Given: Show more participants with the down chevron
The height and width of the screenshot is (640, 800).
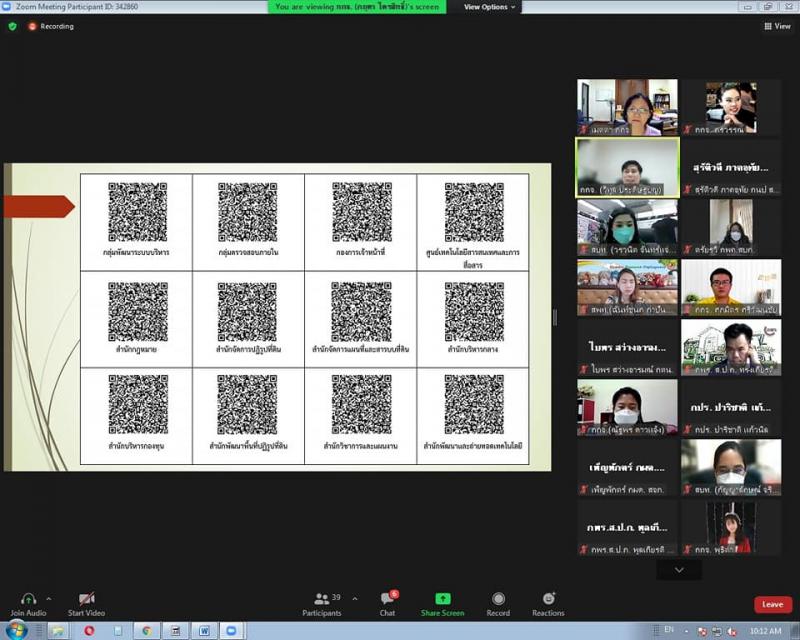Looking at the screenshot, I should [679, 570].
